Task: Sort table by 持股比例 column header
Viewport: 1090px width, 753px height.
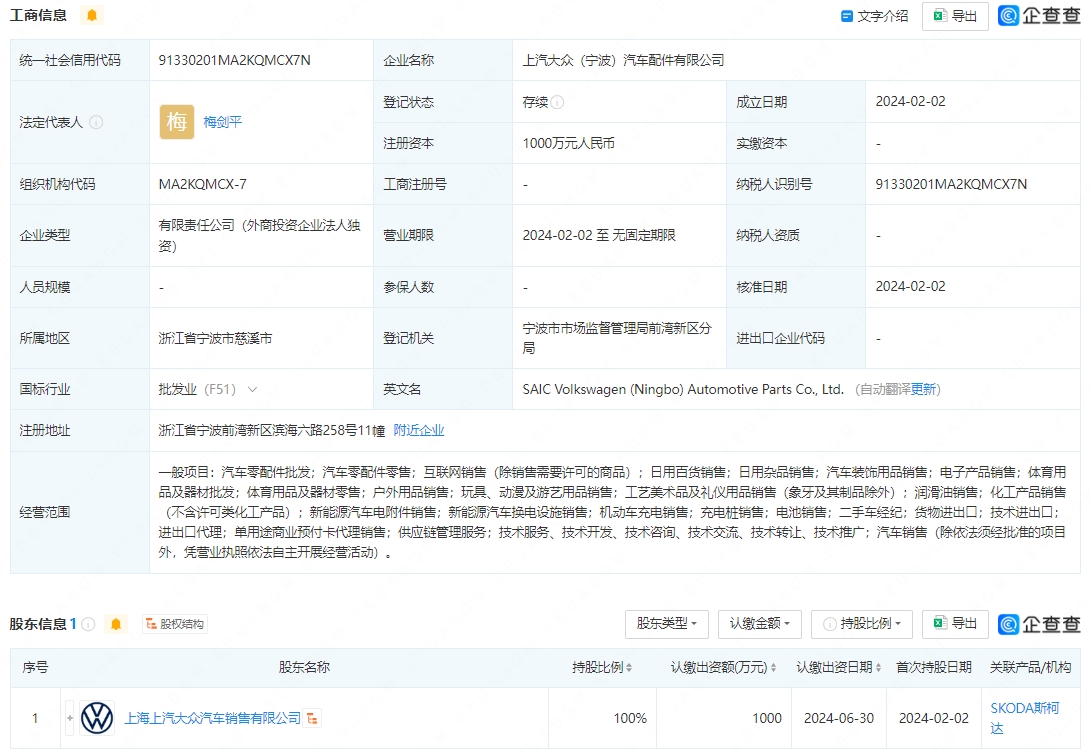Action: click(602, 667)
